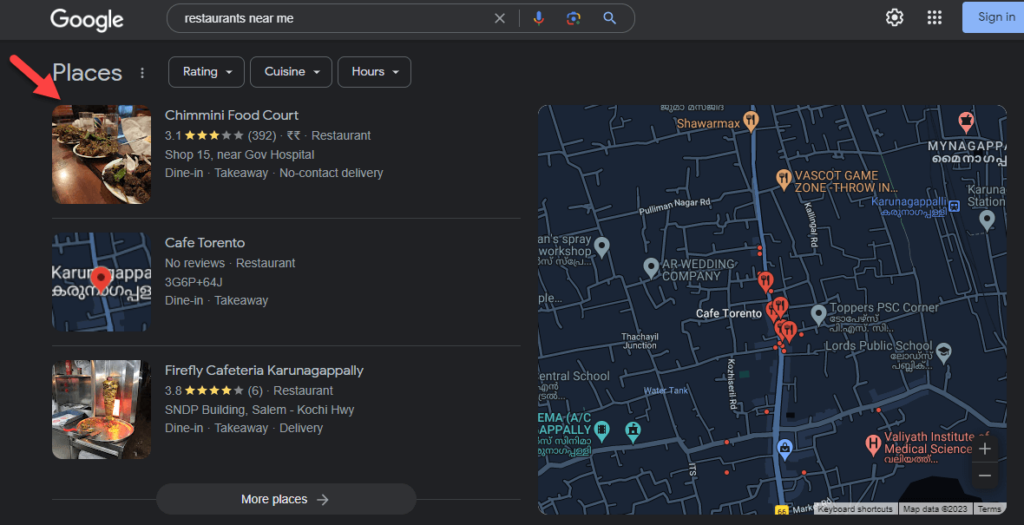Open Google apps grid
This screenshot has height=525, width=1024.
tap(935, 18)
